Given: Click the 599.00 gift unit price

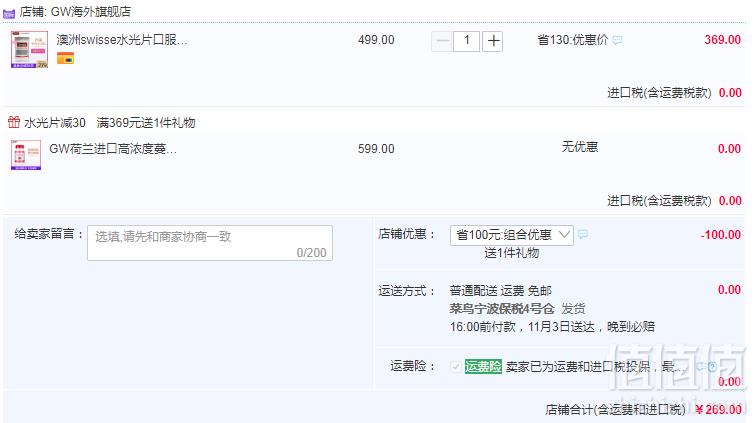Looking at the screenshot, I should [376, 149].
